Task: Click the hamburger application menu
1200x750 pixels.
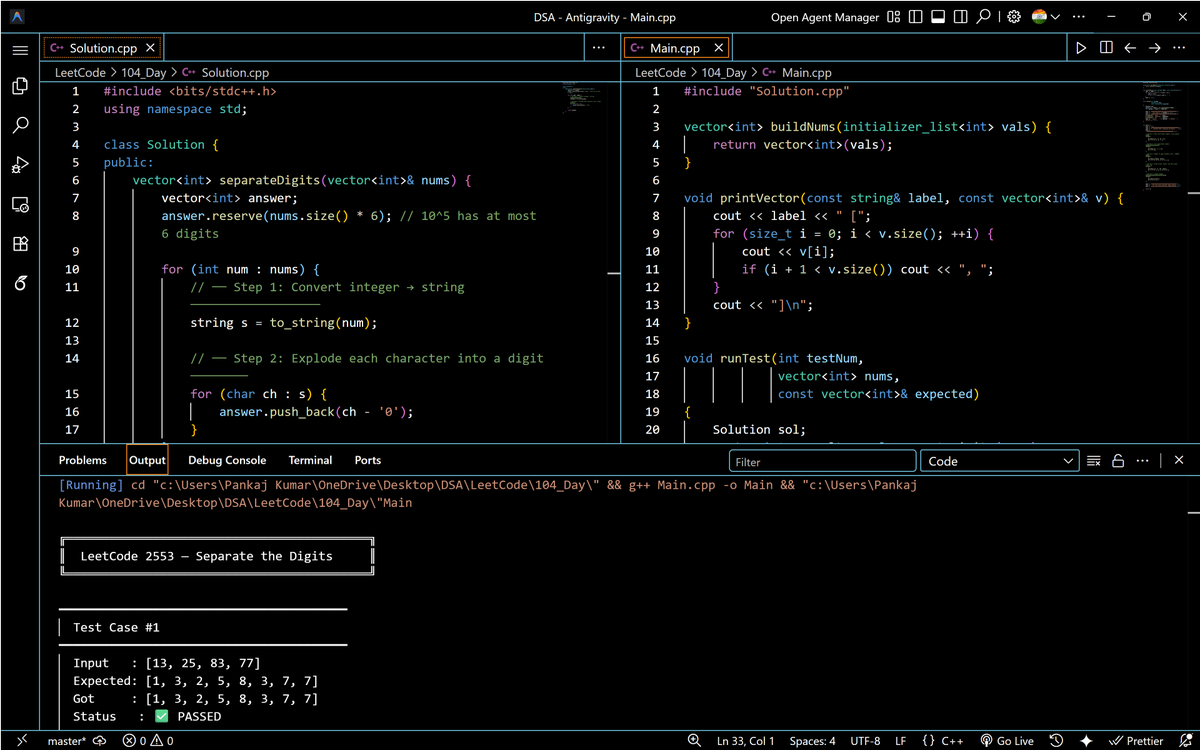Action: (x=20, y=49)
